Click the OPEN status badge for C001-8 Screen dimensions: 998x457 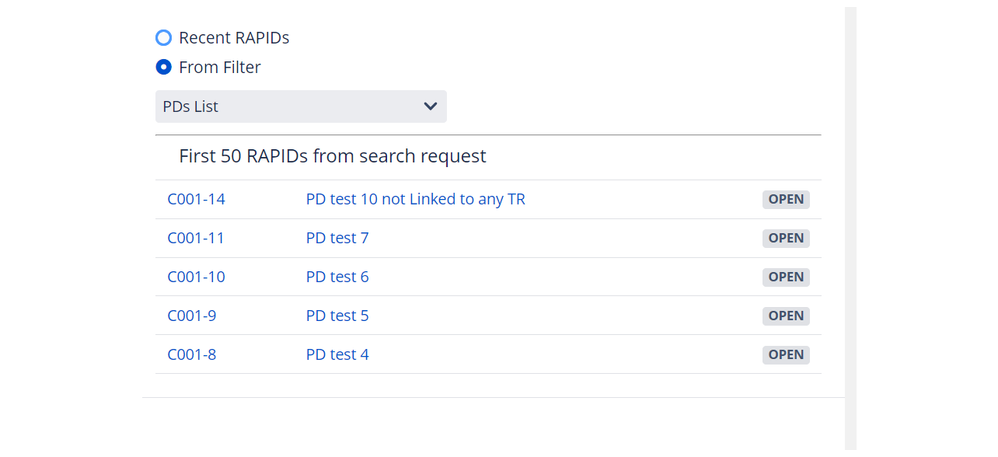pos(786,355)
